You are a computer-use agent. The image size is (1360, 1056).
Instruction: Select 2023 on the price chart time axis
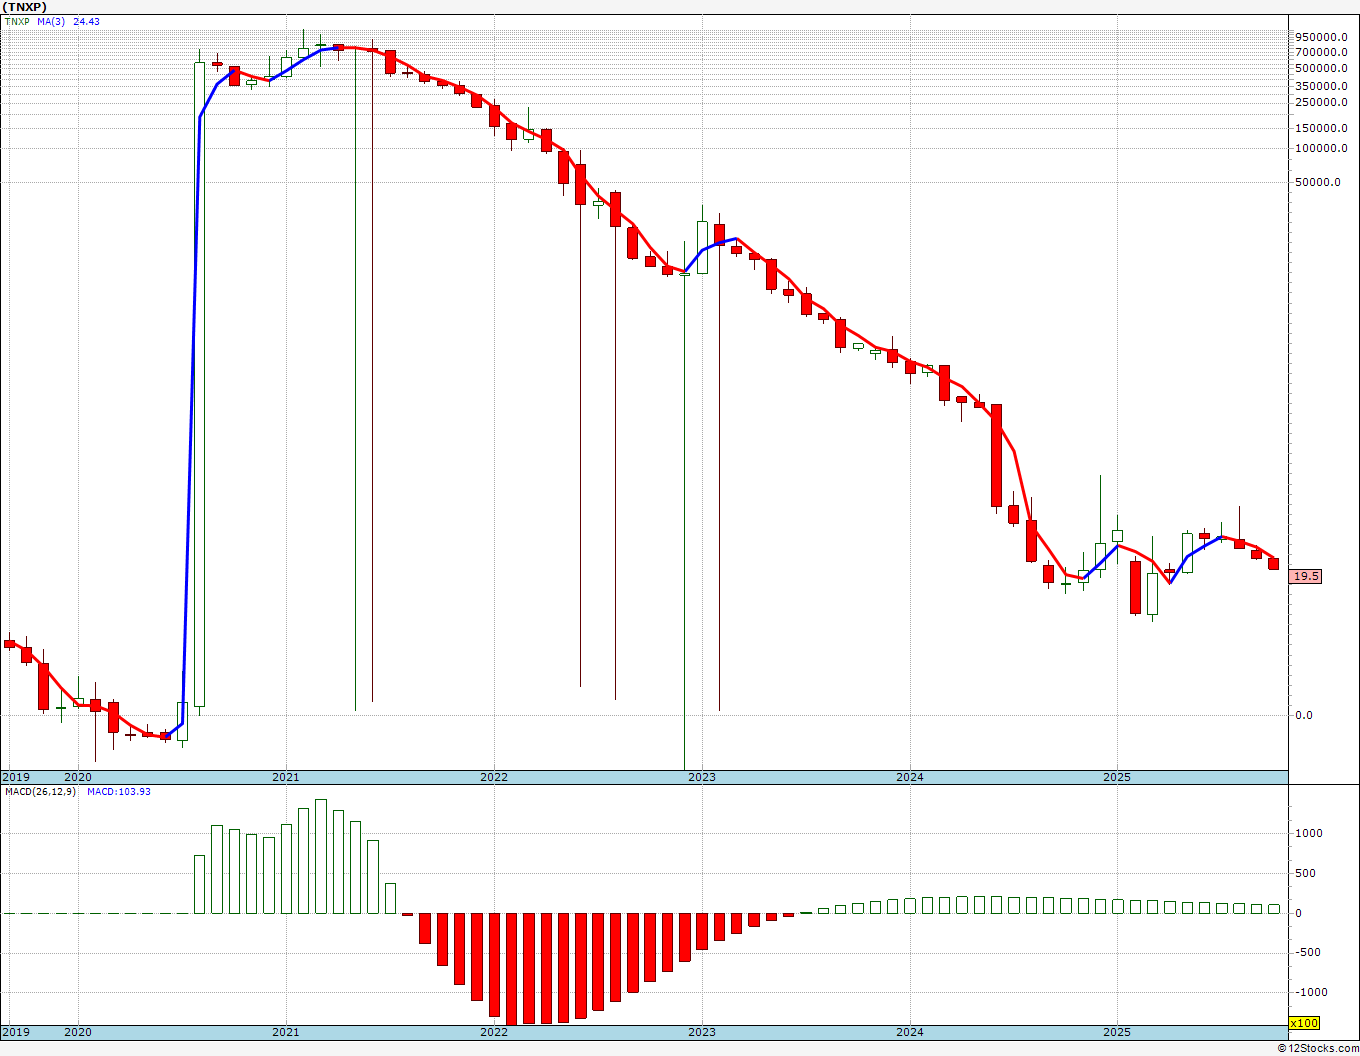click(702, 777)
